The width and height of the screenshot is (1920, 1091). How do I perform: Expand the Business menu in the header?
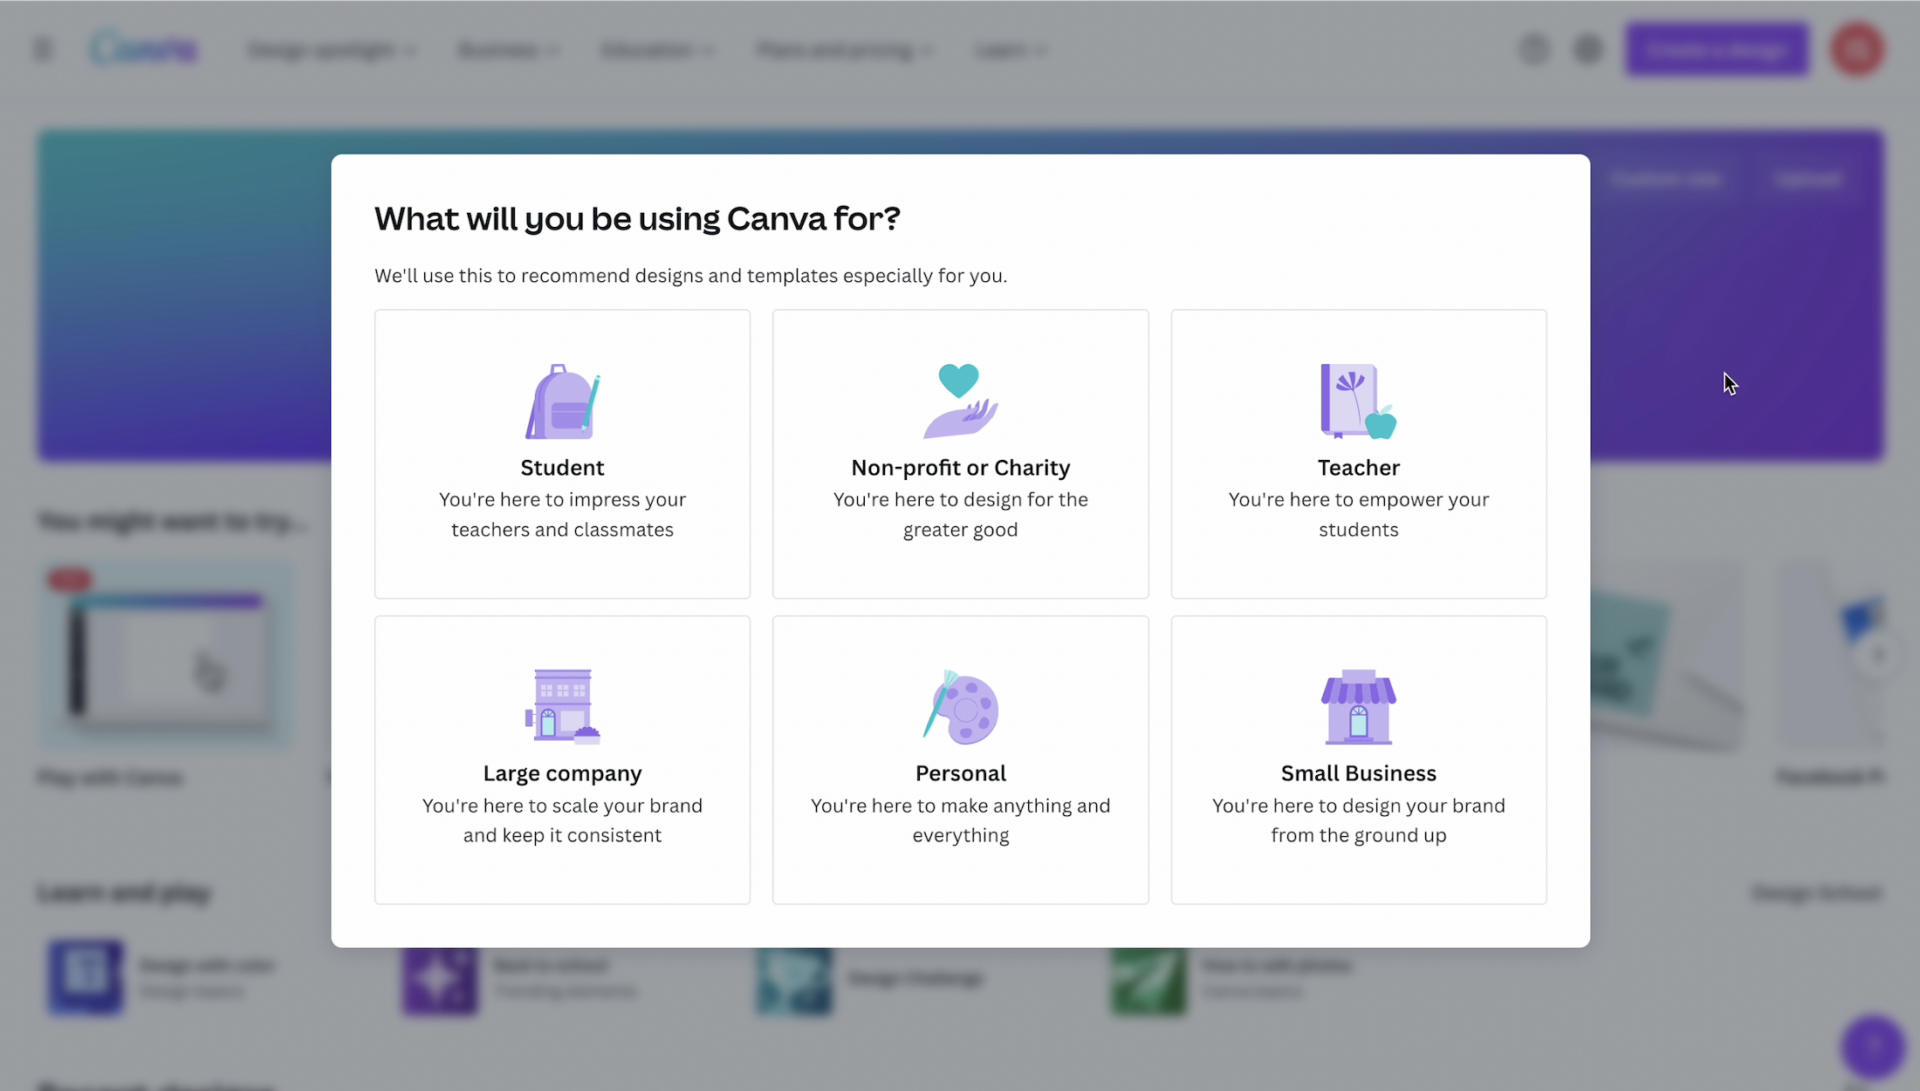coord(507,49)
